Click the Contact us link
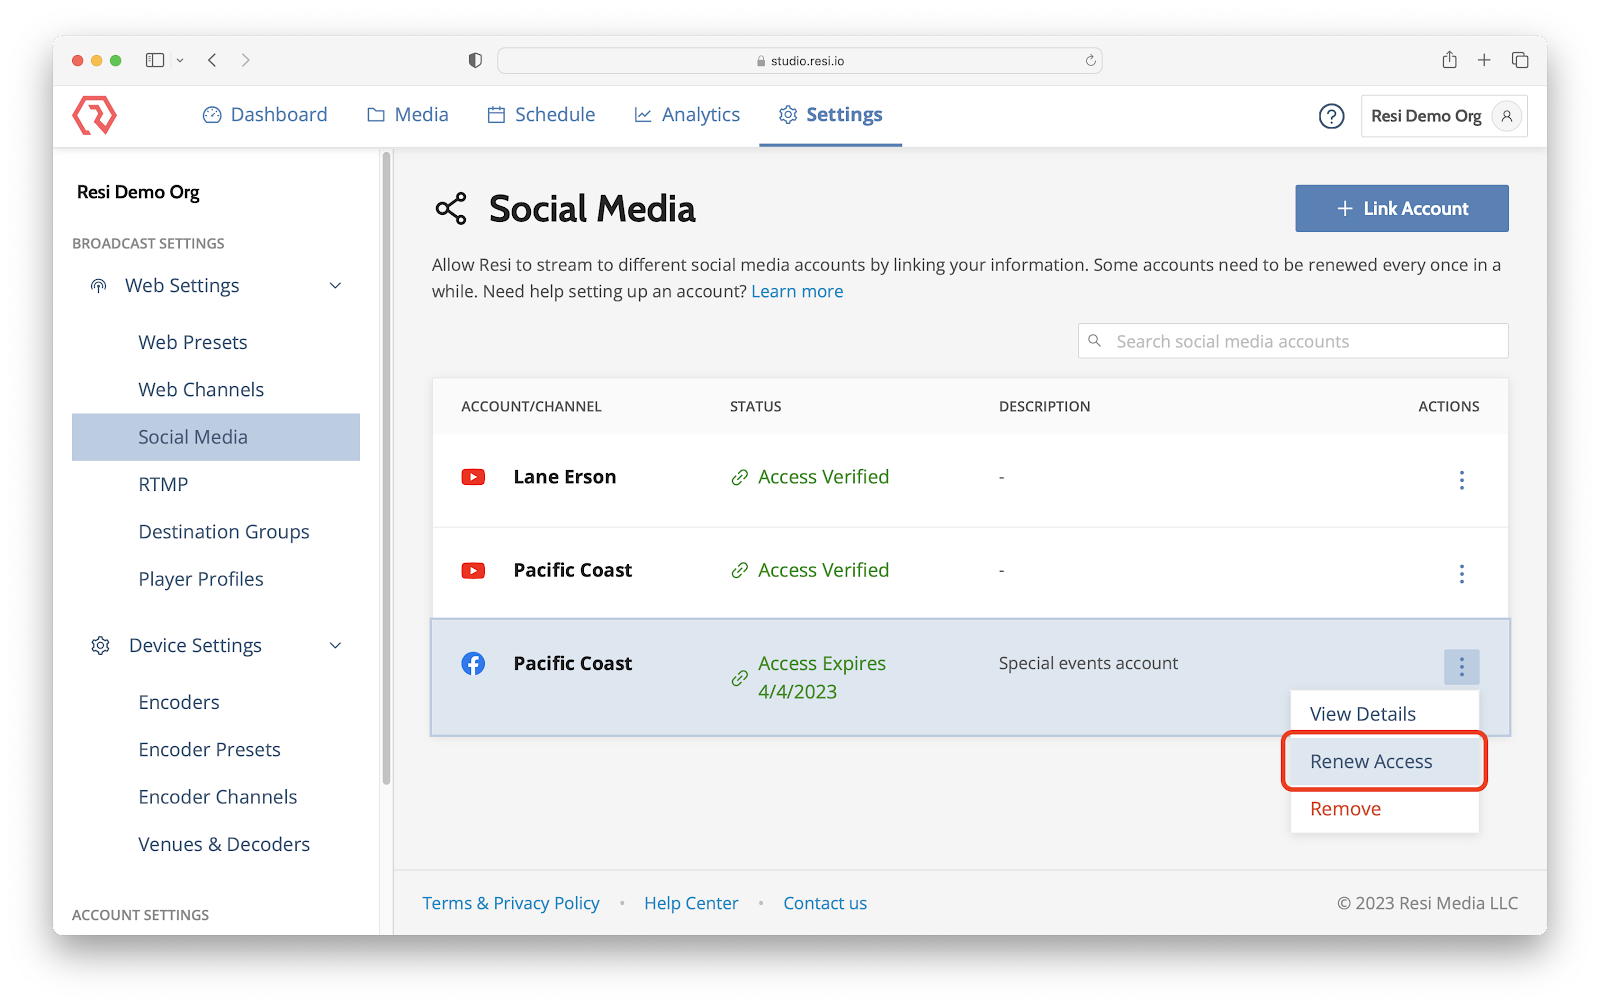 pyautogui.click(x=825, y=903)
